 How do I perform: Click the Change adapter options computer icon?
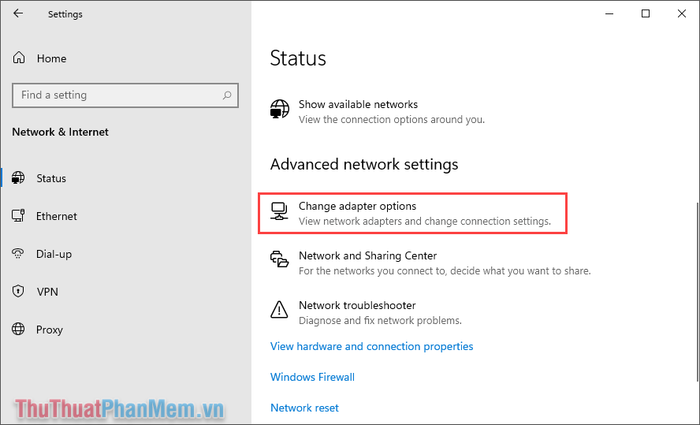pyautogui.click(x=279, y=211)
